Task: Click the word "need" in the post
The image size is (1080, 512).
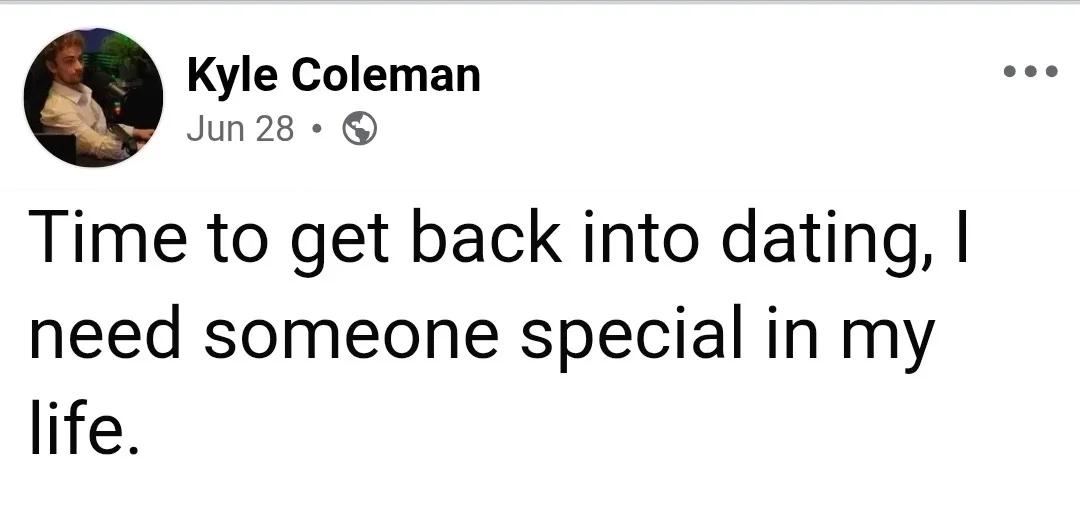Action: (105, 331)
